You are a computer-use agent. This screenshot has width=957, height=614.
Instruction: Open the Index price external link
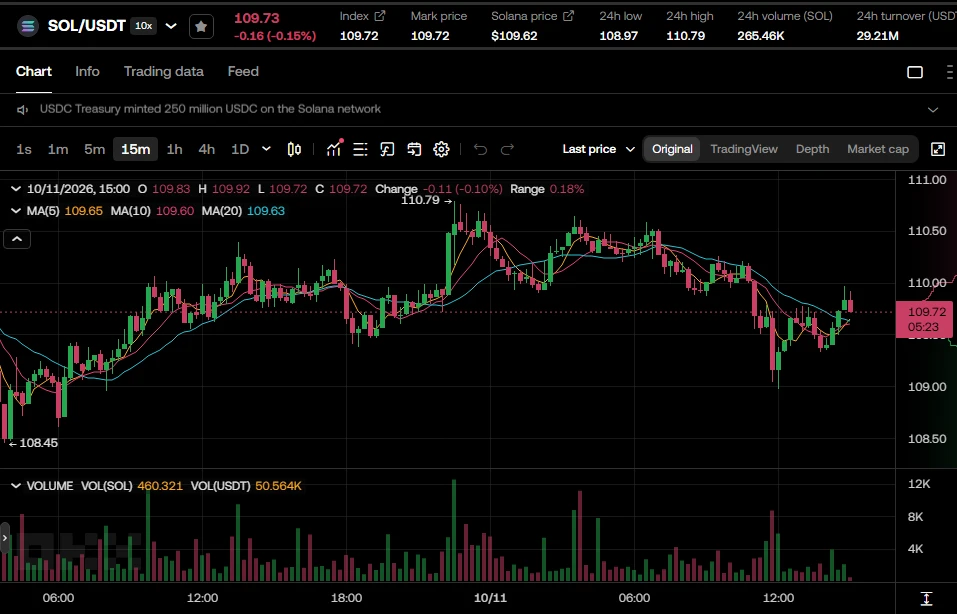point(380,16)
